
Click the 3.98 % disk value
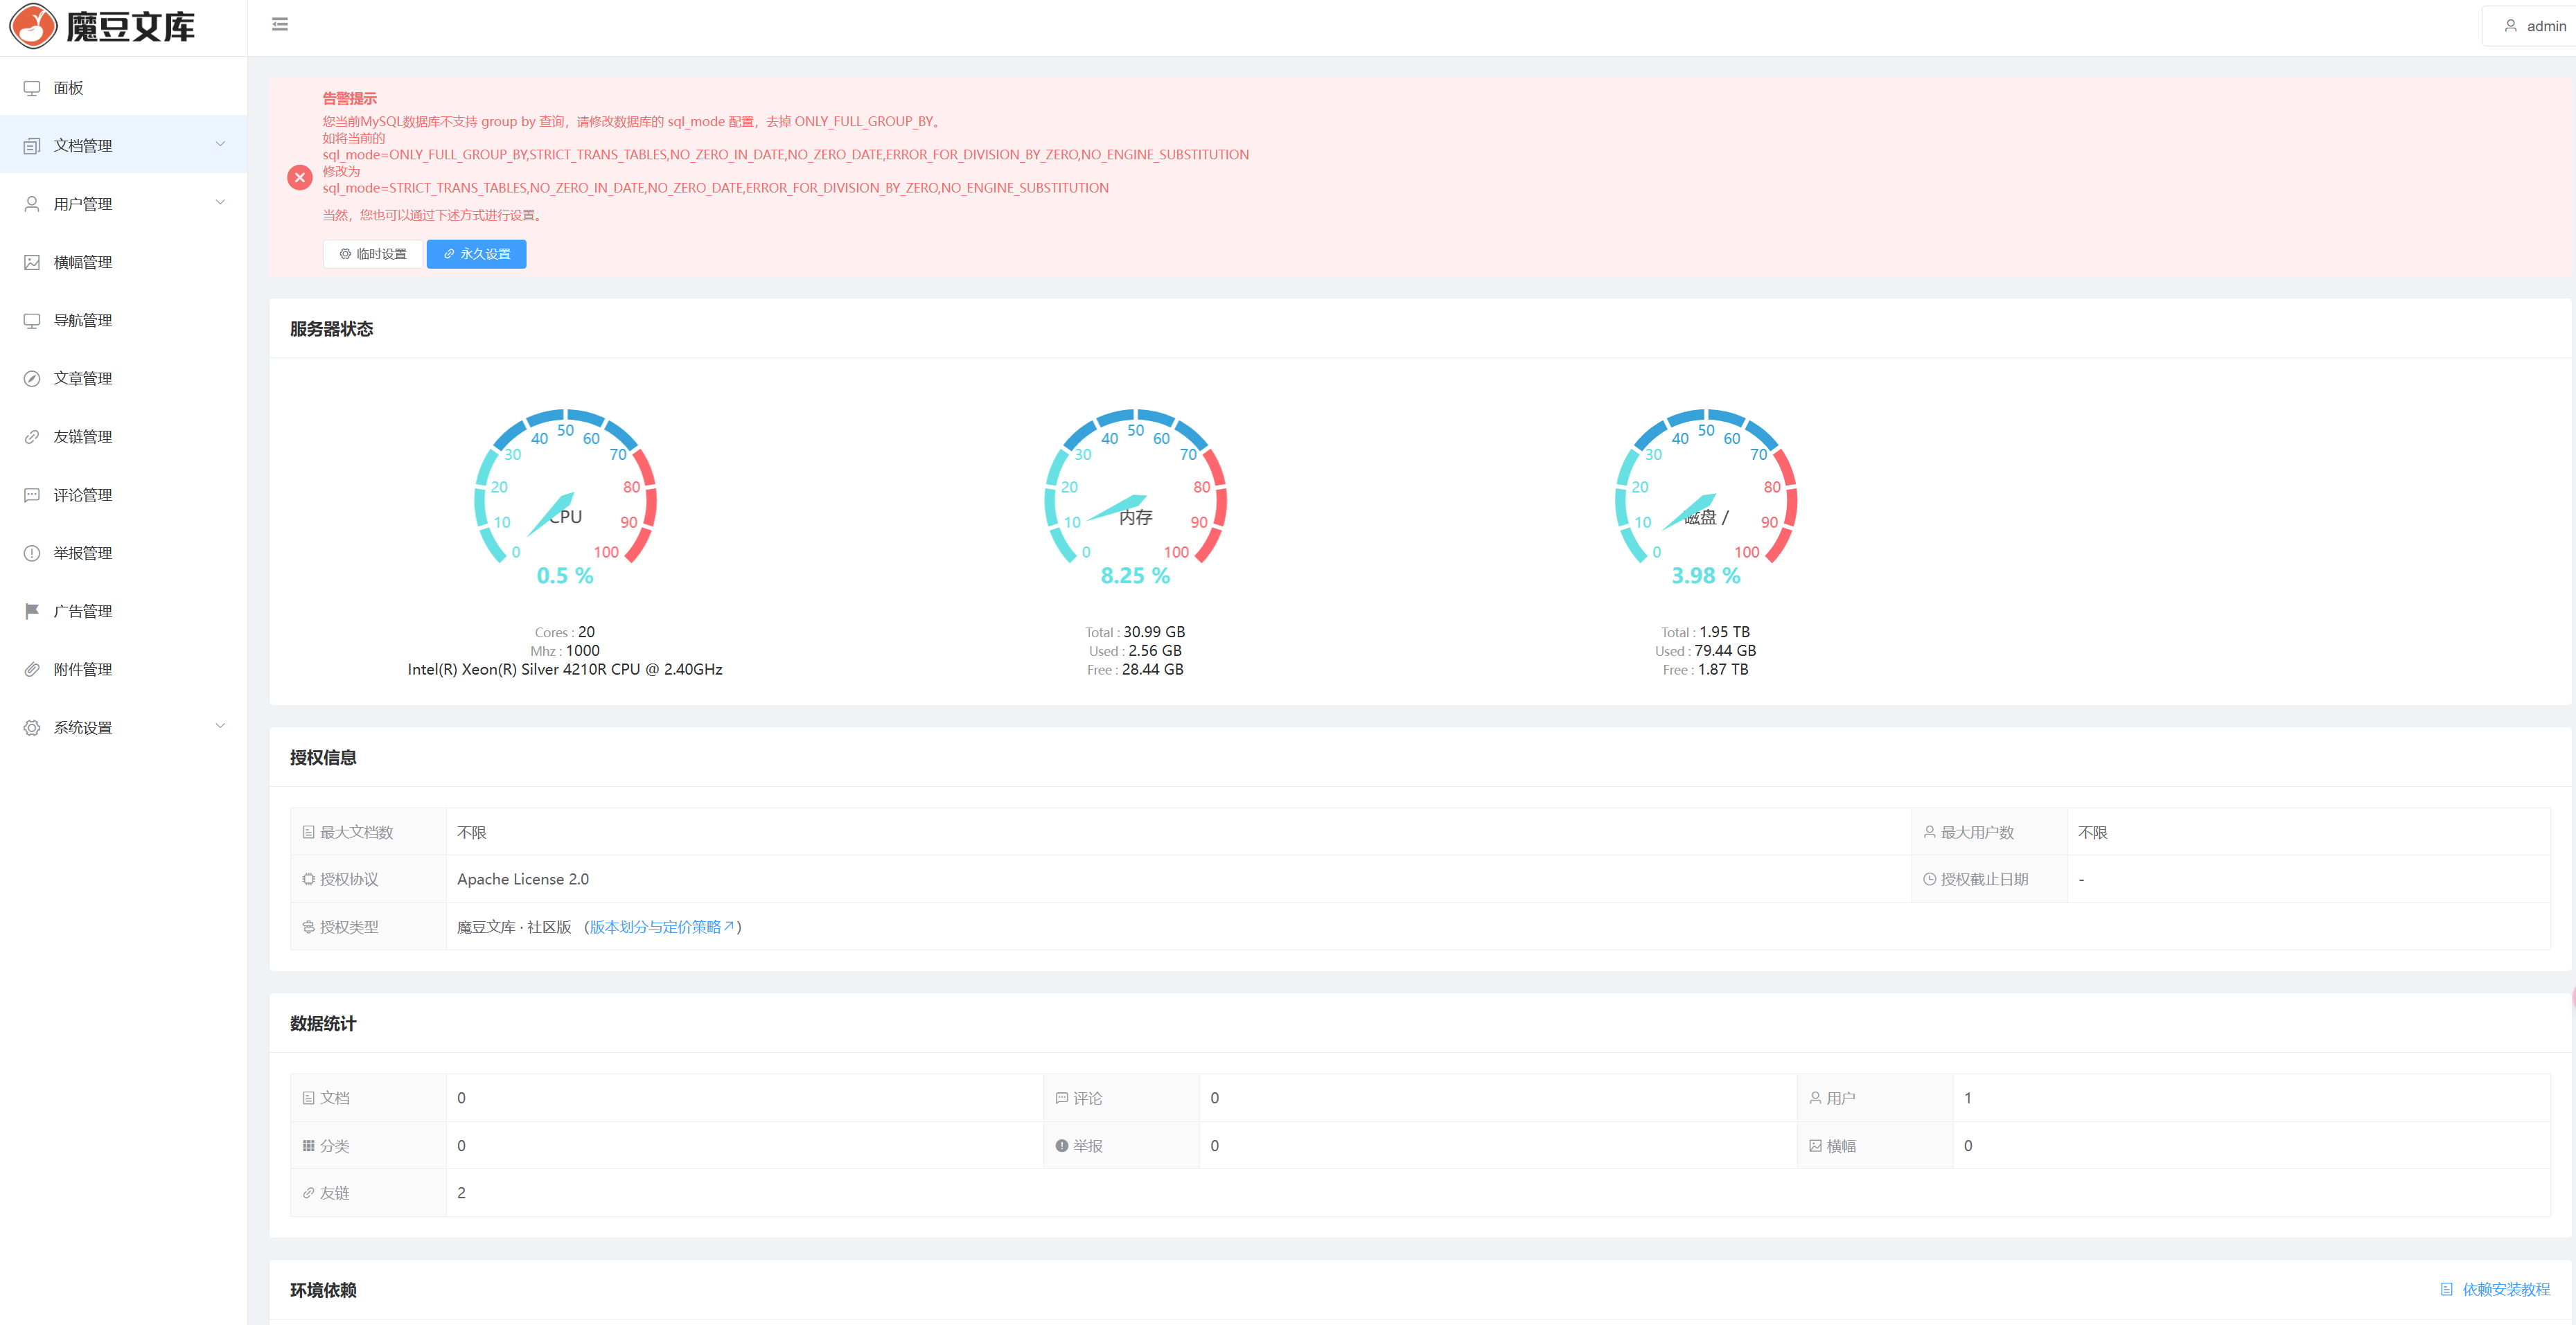tap(1706, 576)
